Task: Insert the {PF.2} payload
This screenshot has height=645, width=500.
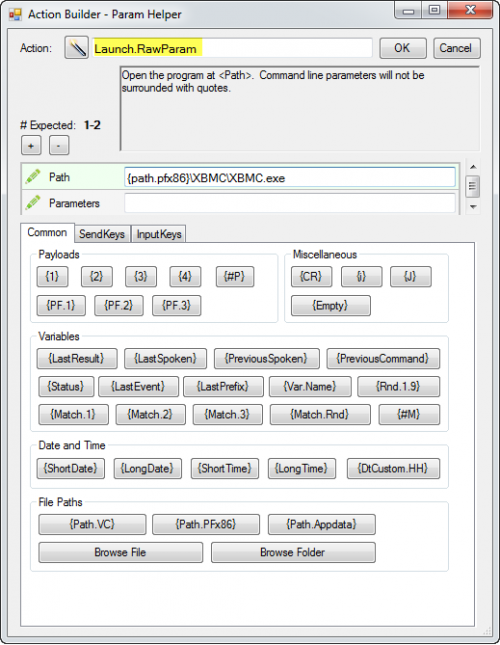Action: click(x=119, y=306)
